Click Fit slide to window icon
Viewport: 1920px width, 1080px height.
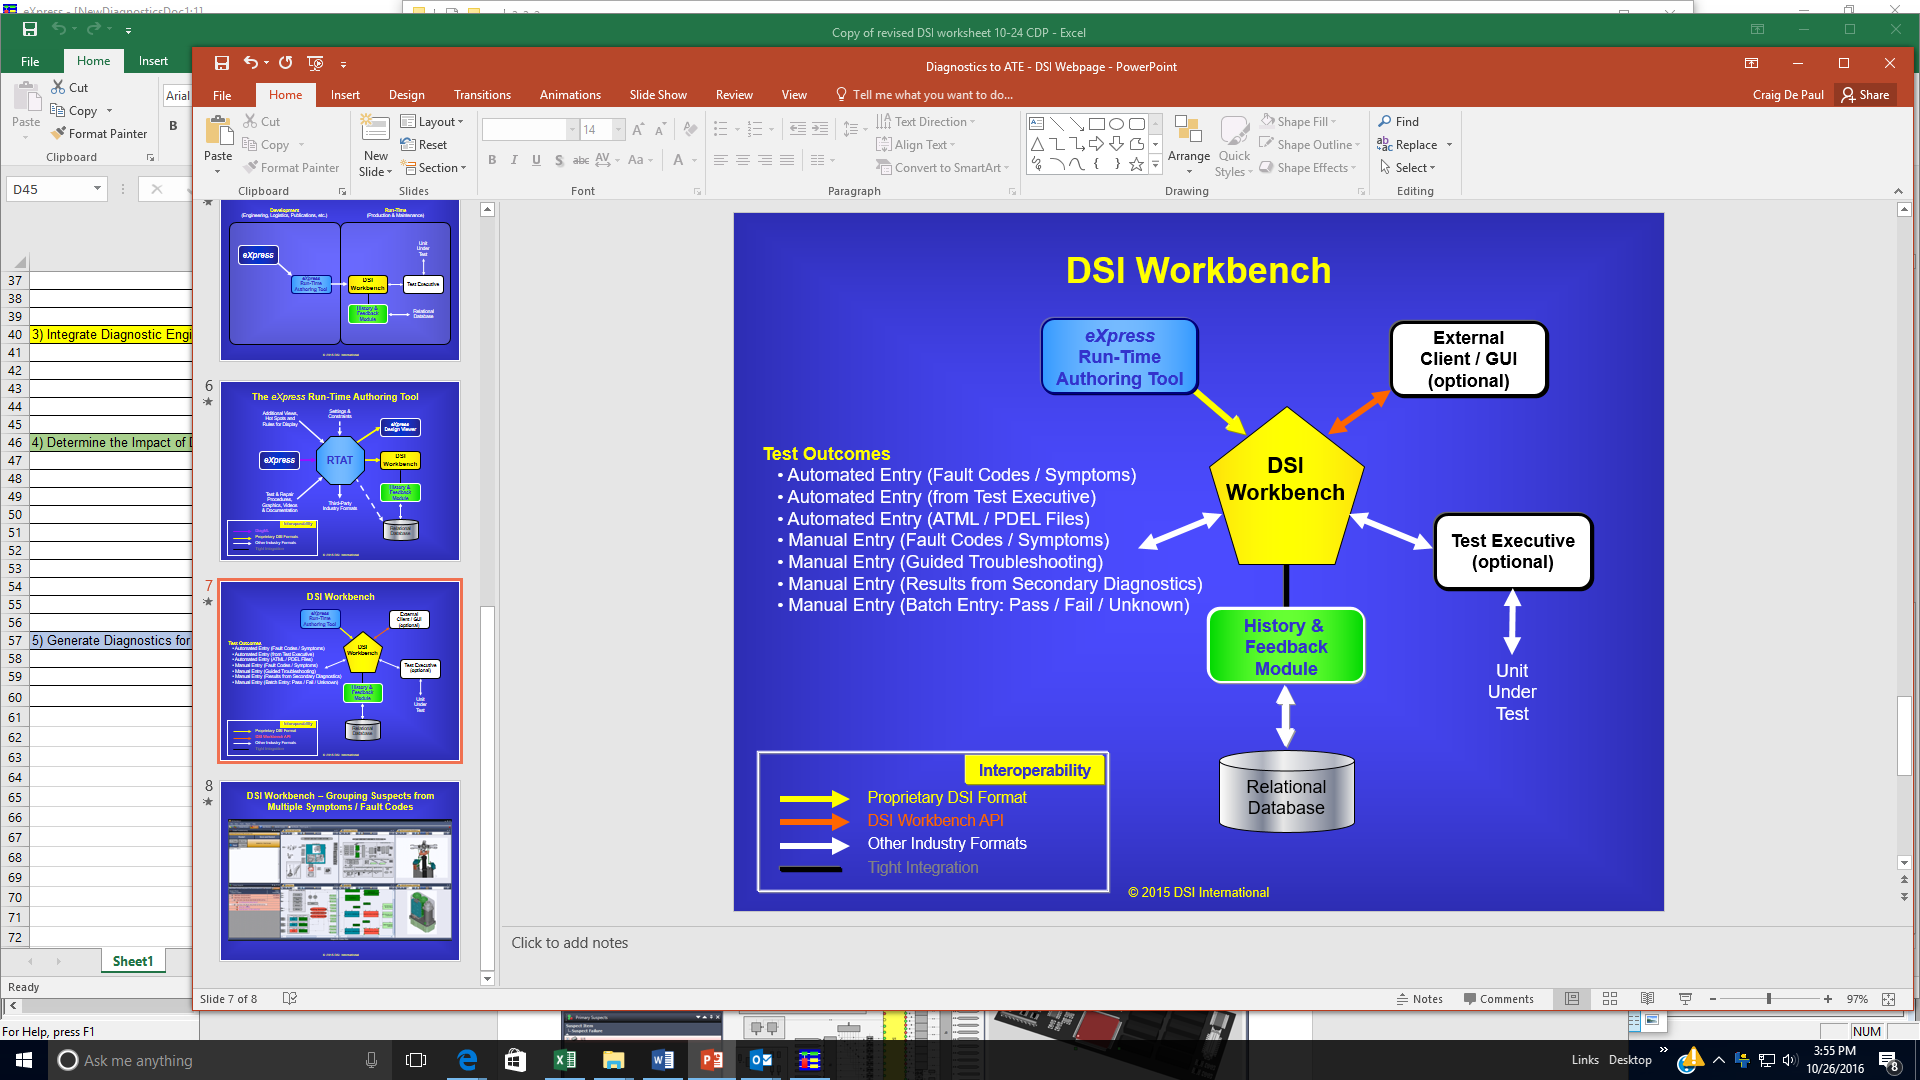coord(1888,999)
